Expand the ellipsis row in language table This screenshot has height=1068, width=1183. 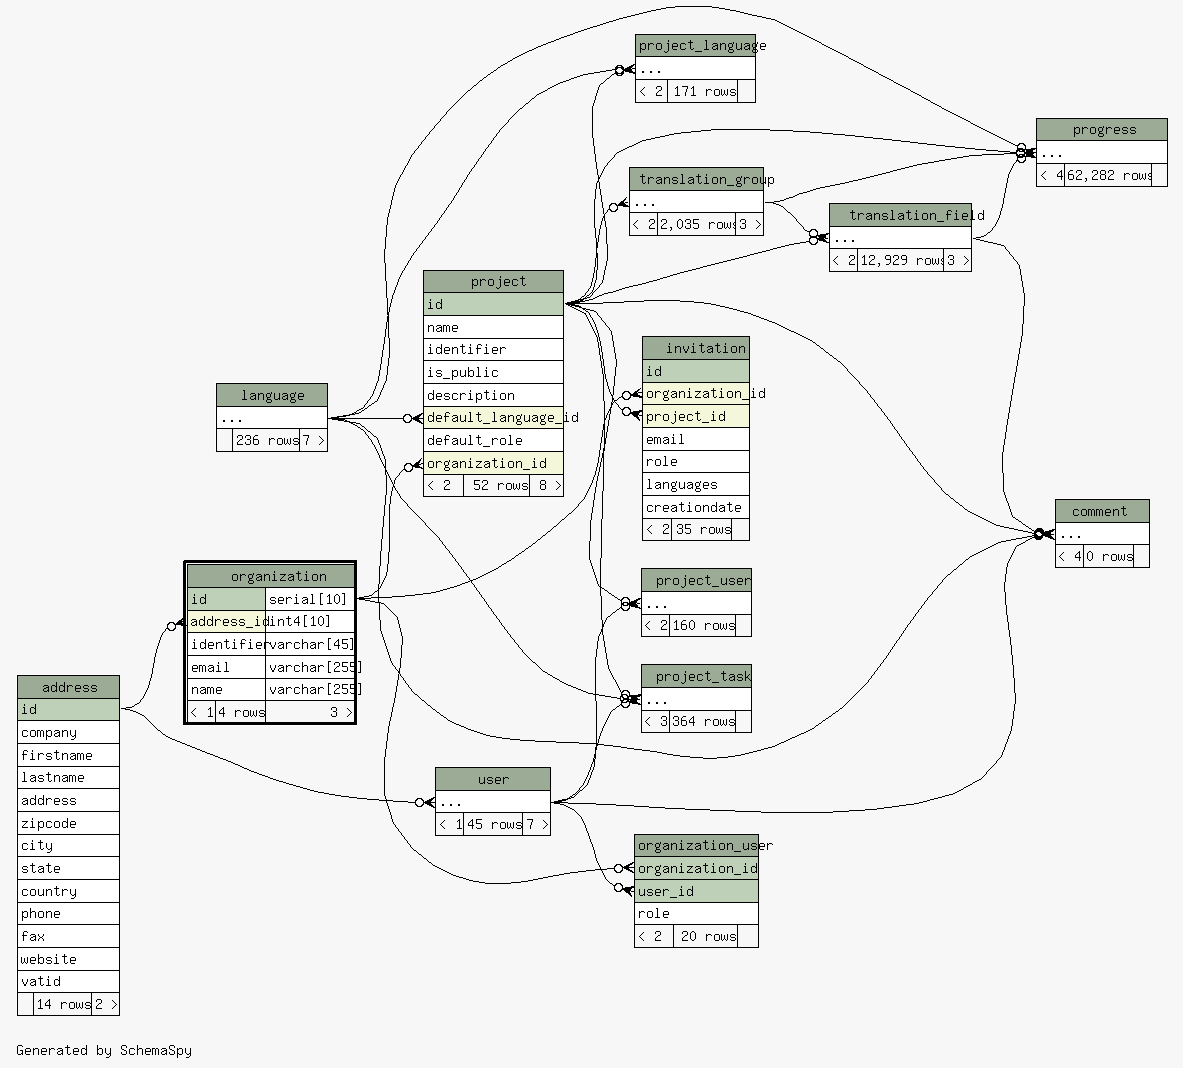coord(272,418)
